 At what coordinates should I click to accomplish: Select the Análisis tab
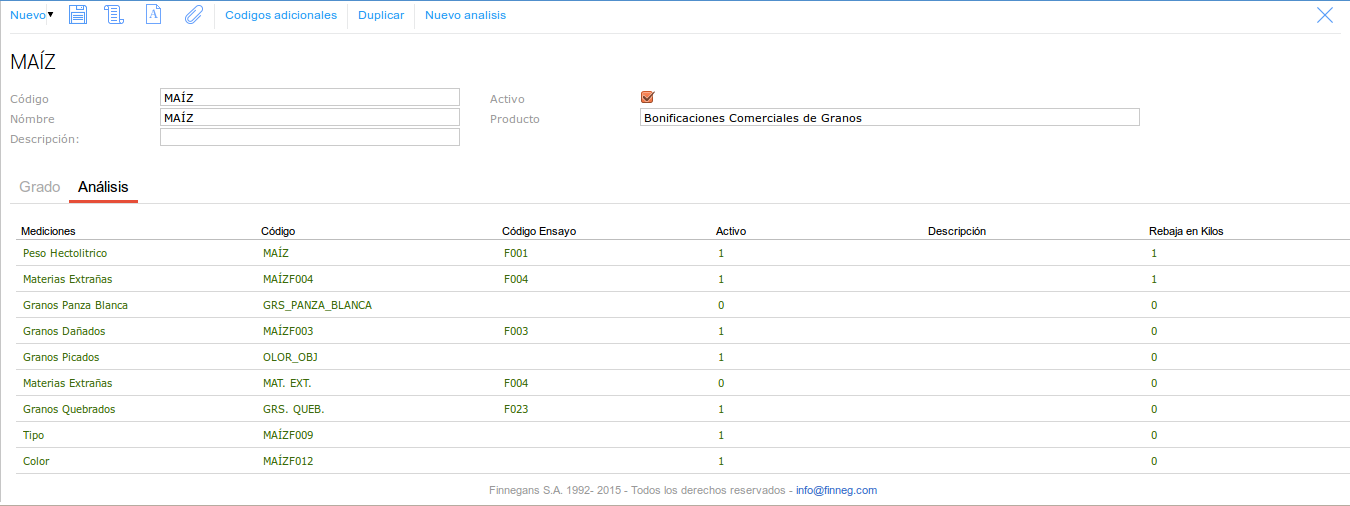pyautogui.click(x=103, y=187)
